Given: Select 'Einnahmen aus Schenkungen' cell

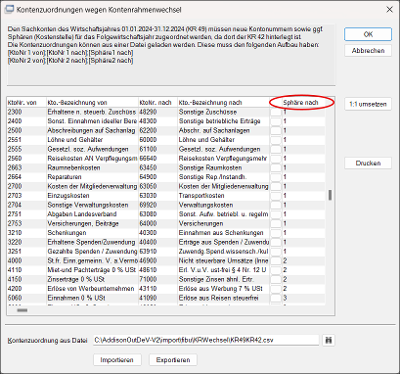Looking at the screenshot, I should [x=221, y=233].
